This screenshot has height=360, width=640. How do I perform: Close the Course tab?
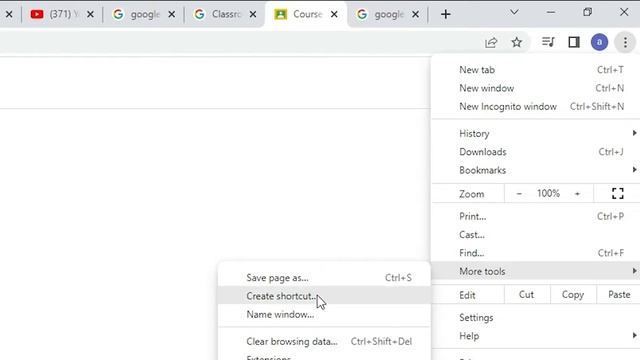(334, 14)
